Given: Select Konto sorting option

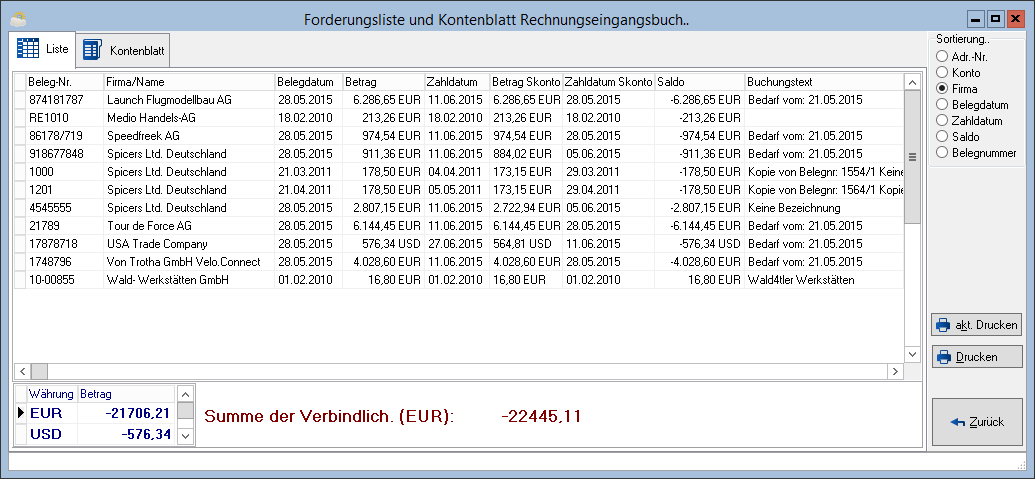Looking at the screenshot, I should pos(958,73).
